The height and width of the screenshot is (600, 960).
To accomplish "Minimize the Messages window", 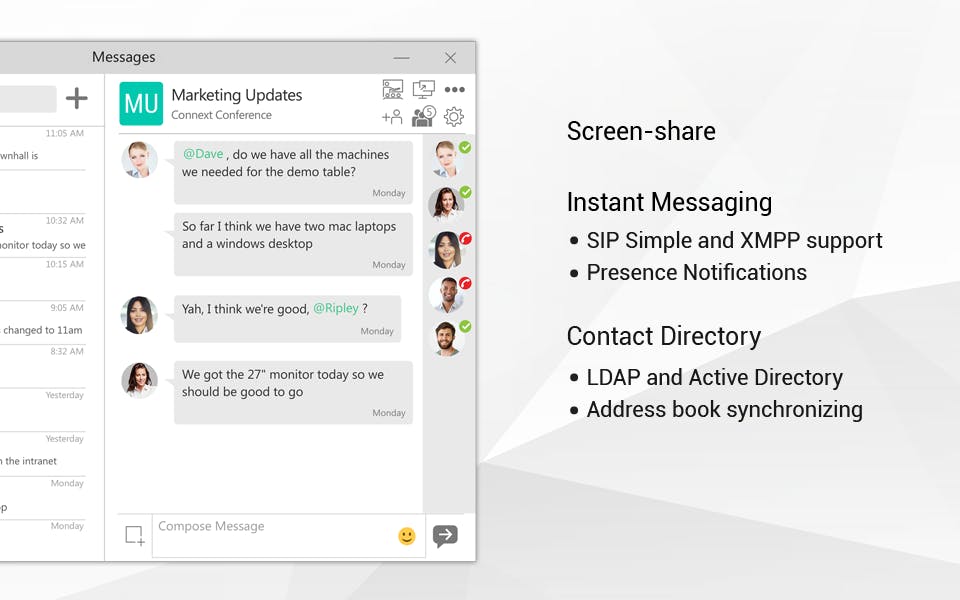I will tap(402, 58).
